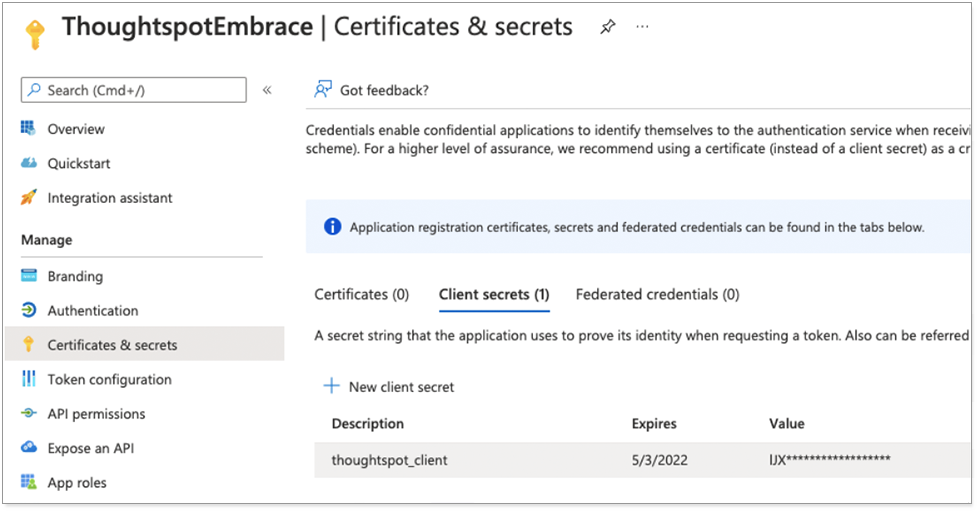Open App roles from the sidebar
The width and height of the screenshot is (978, 511).
[x=77, y=483]
